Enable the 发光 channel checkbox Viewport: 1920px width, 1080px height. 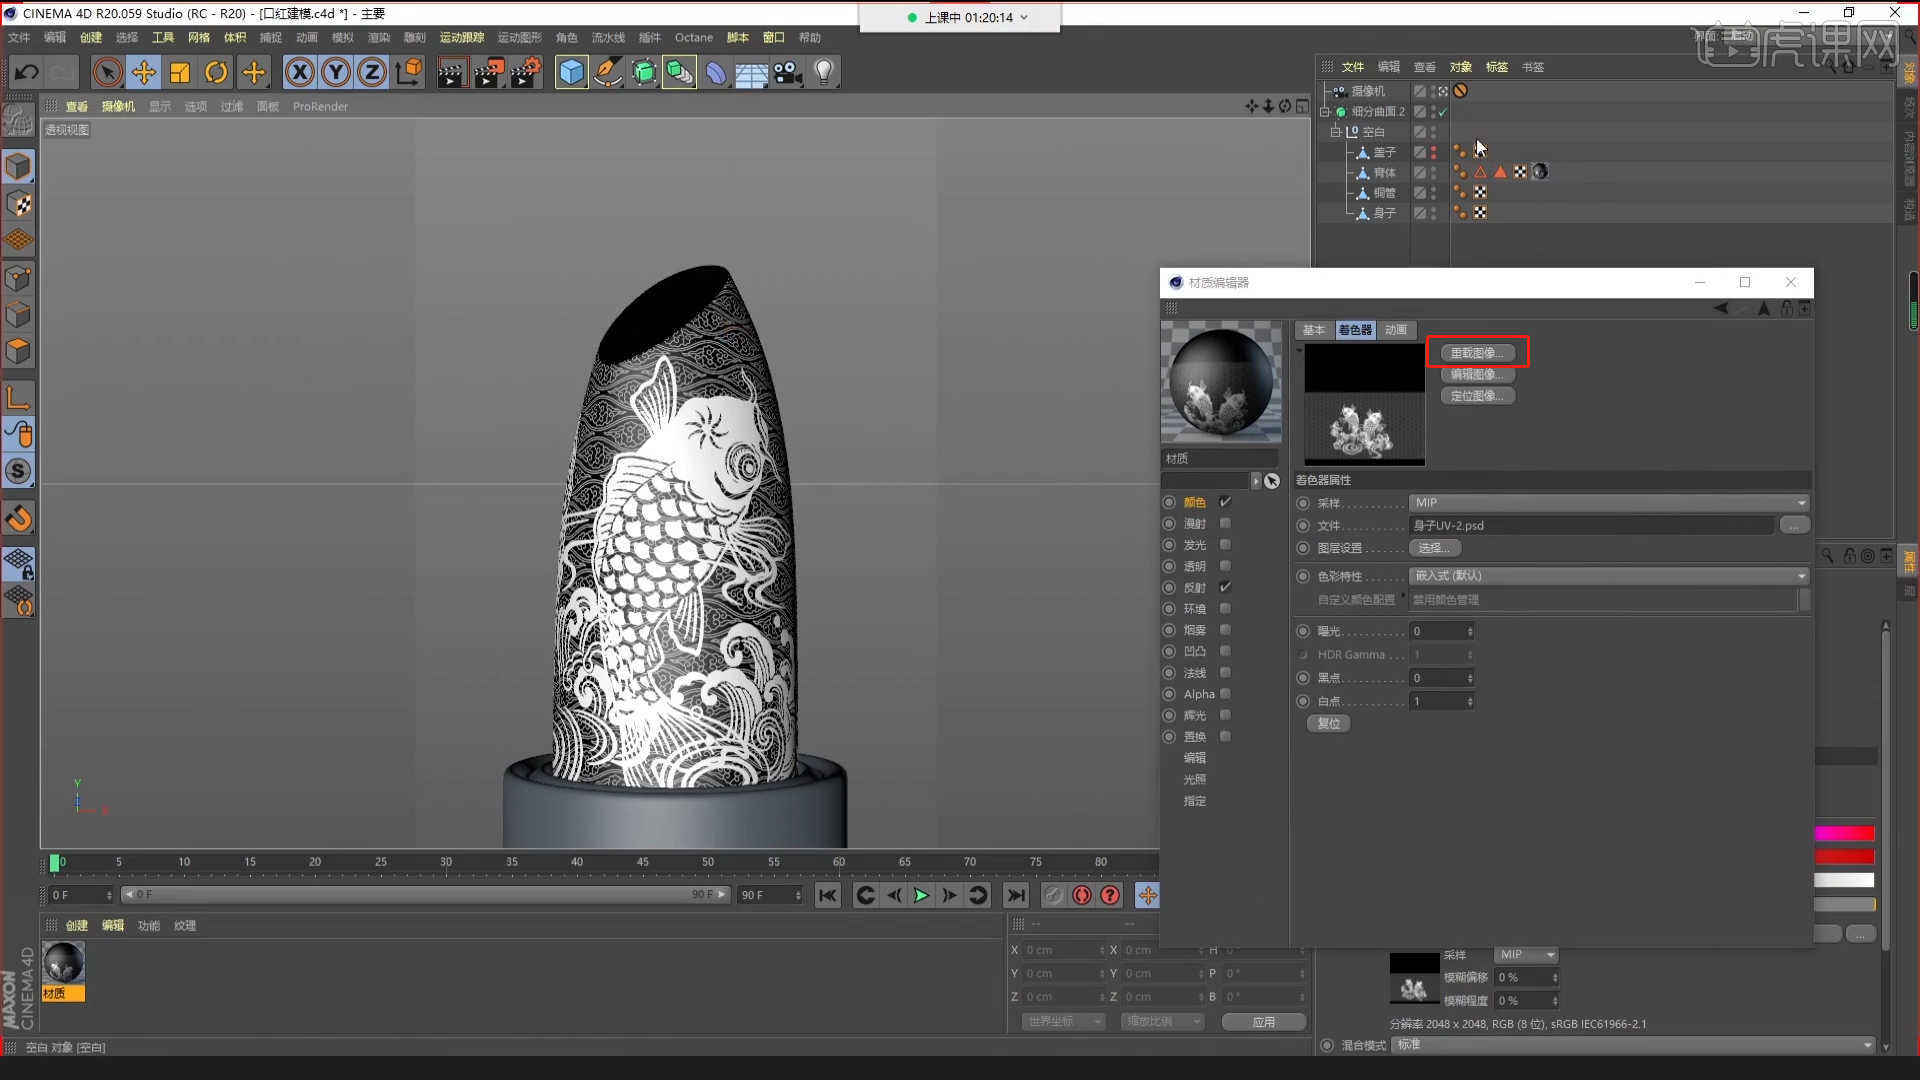pyautogui.click(x=1225, y=545)
